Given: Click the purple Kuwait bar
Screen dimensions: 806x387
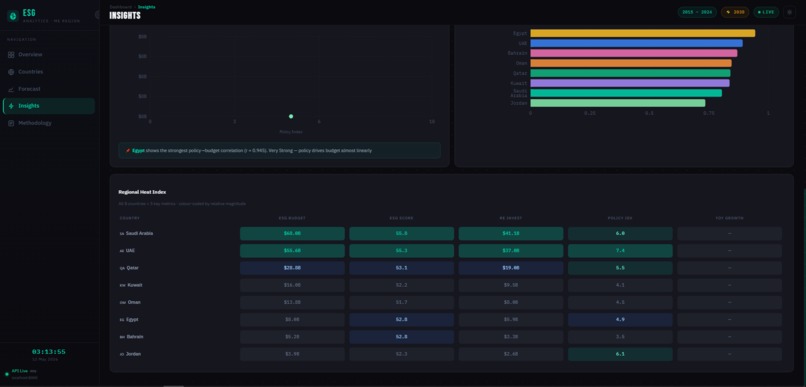Looking at the screenshot, I should coord(630,83).
